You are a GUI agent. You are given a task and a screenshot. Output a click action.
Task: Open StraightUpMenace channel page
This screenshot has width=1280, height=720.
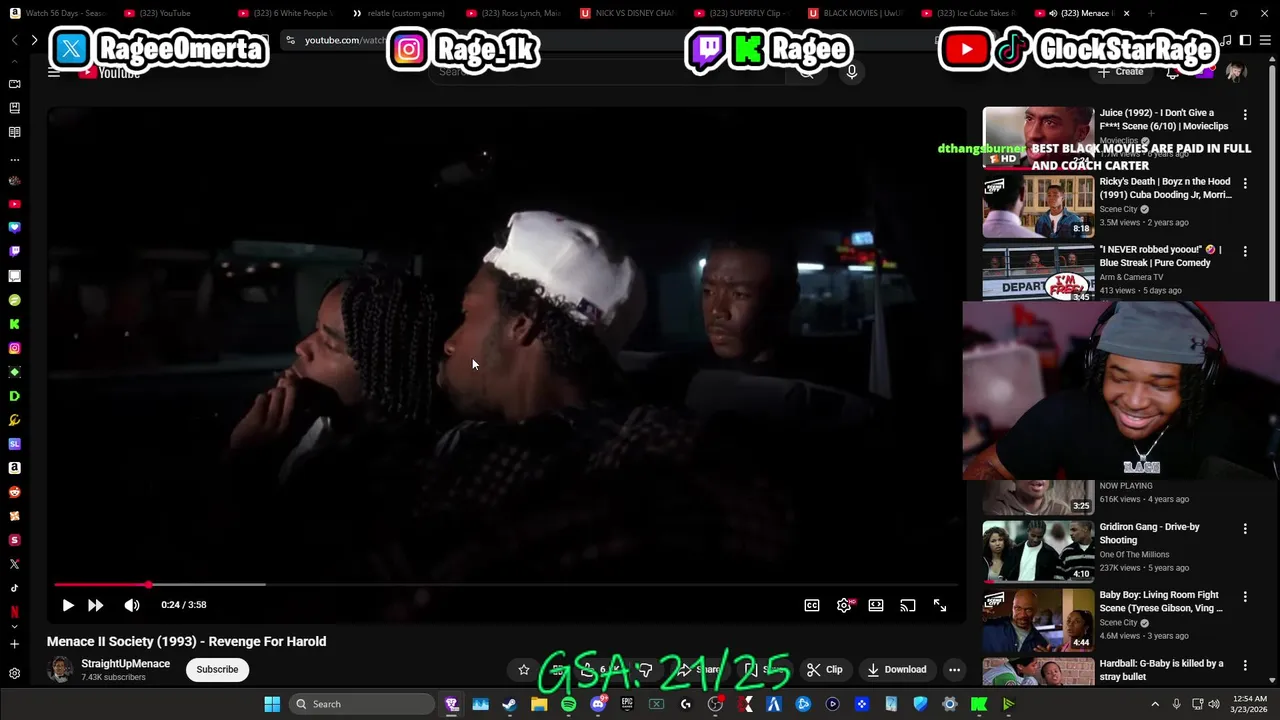click(125, 664)
